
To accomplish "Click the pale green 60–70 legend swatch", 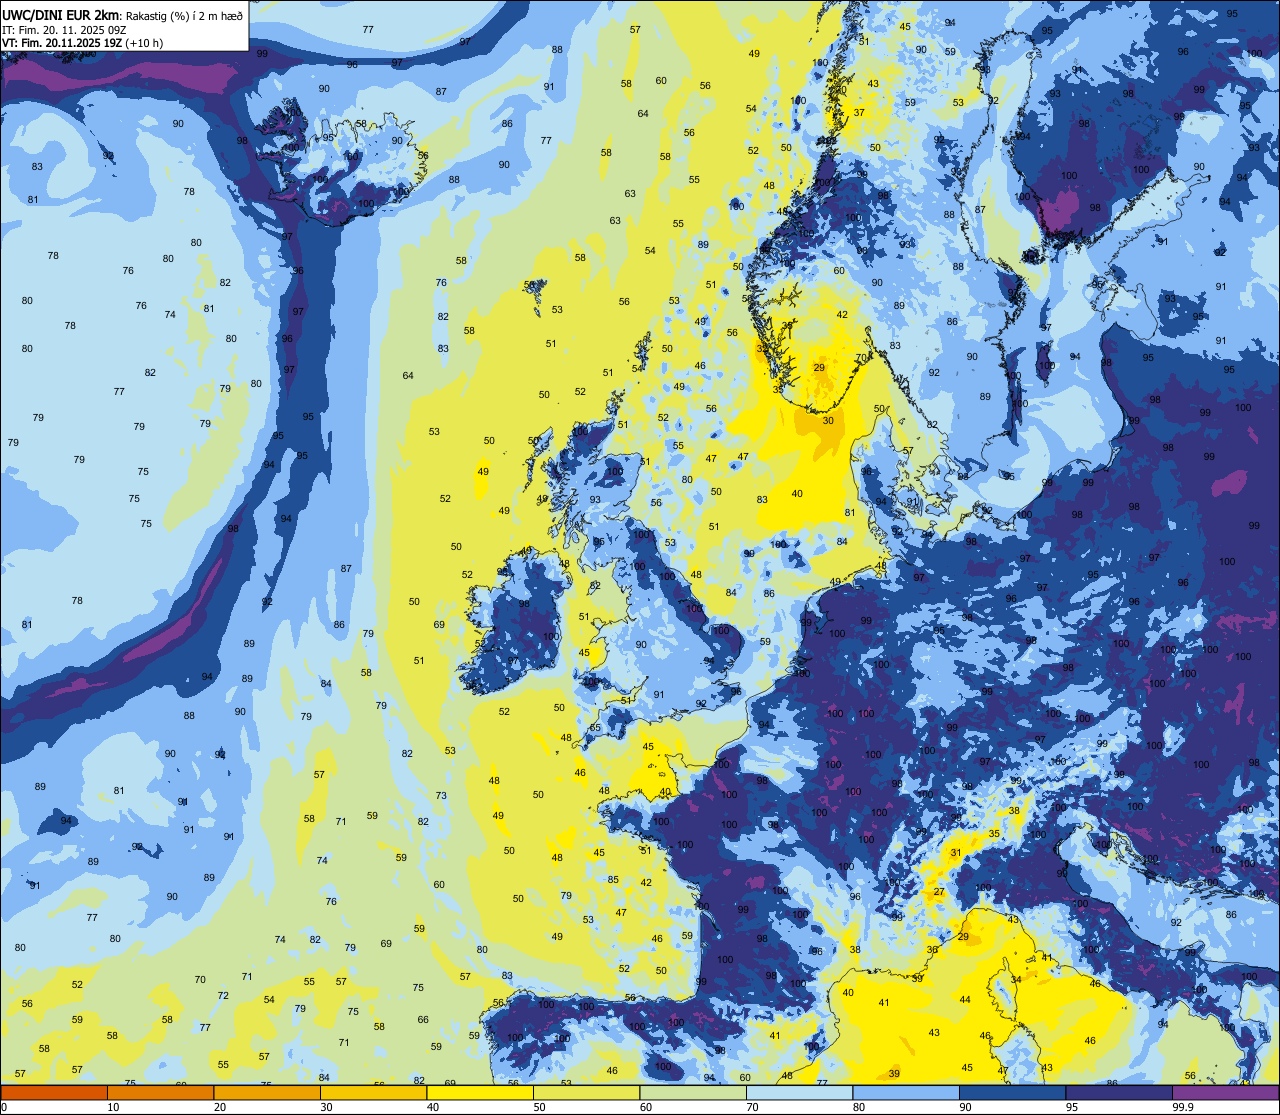I will [x=693, y=1092].
